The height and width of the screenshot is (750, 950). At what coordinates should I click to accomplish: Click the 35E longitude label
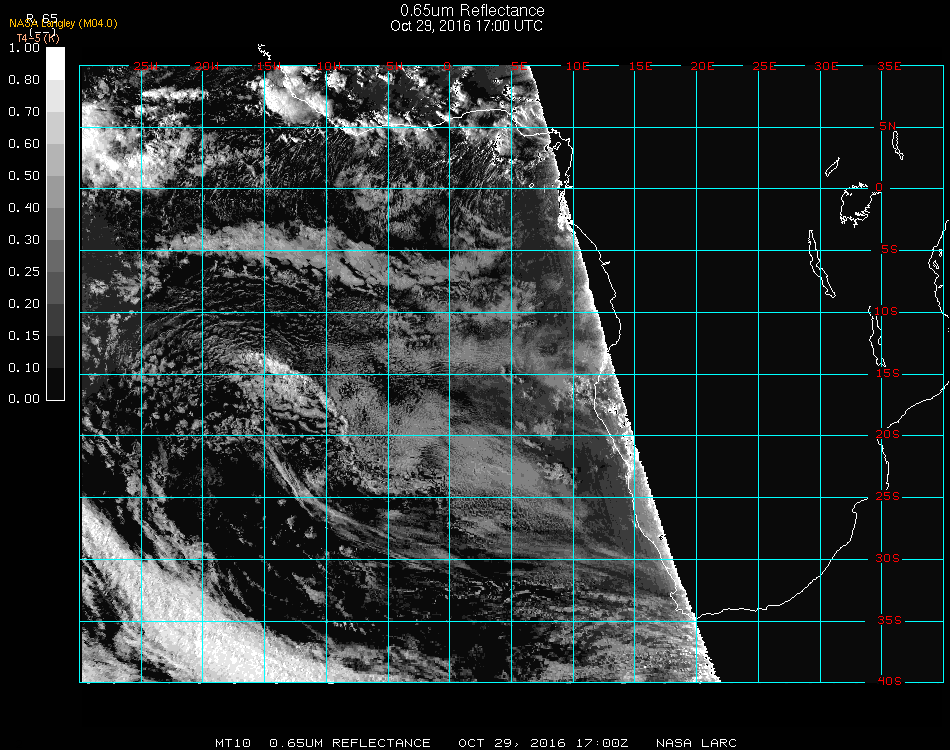click(x=889, y=66)
